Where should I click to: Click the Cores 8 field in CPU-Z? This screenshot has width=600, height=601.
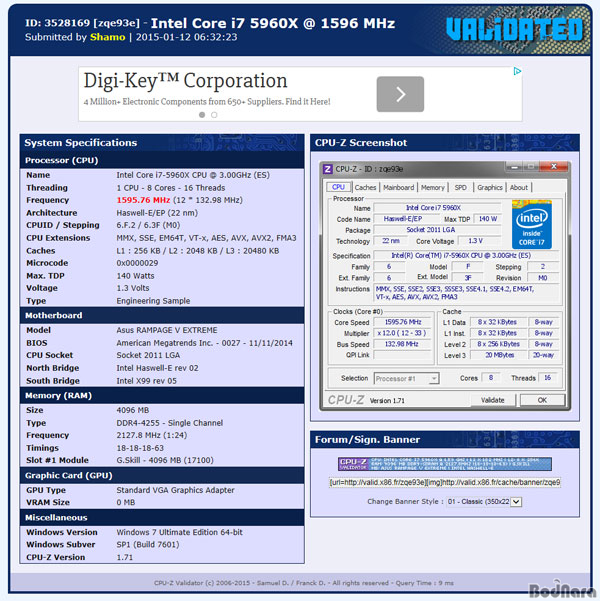click(x=491, y=378)
